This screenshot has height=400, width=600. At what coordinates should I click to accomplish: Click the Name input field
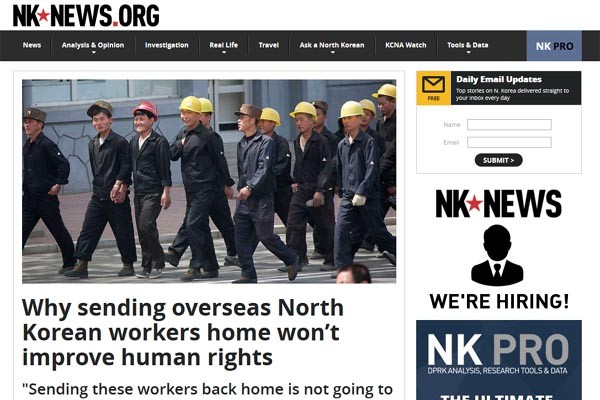tap(509, 124)
